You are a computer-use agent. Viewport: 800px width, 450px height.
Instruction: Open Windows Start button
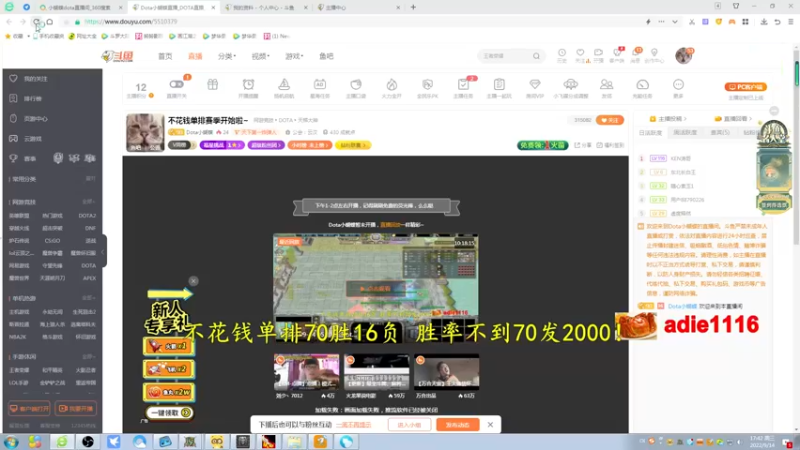(x=11, y=442)
